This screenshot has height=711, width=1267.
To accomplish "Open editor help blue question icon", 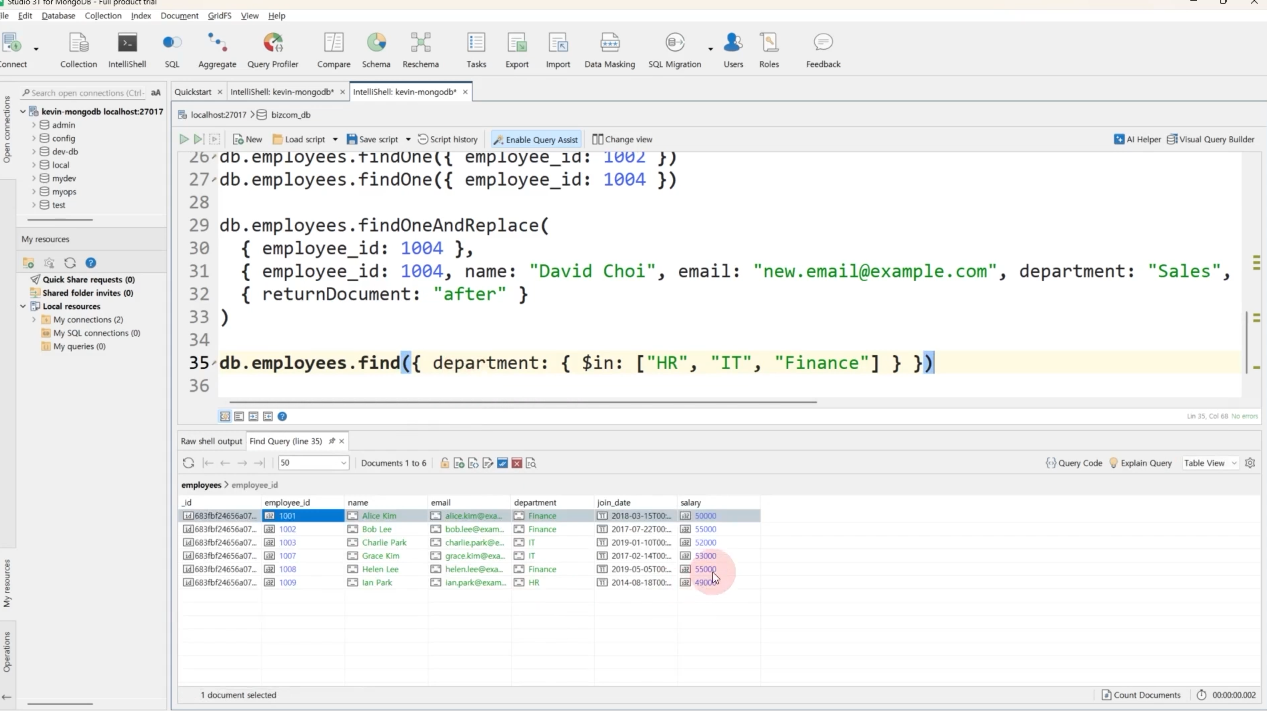I will [282, 416].
